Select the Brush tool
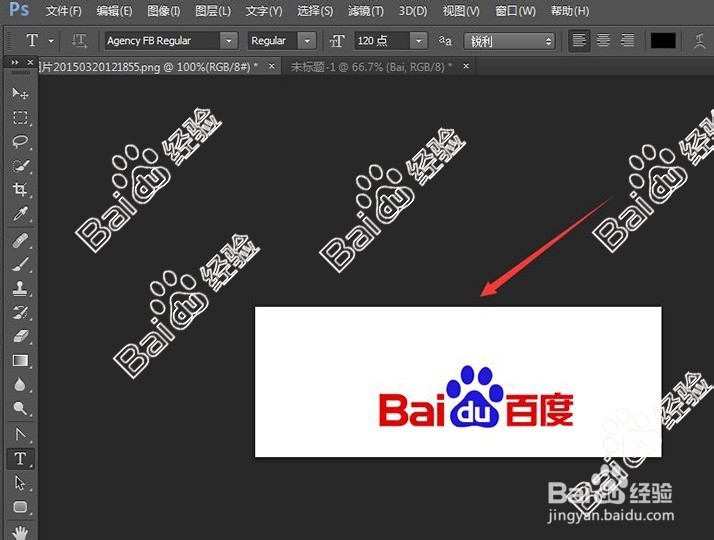Viewport: 714px width, 540px height. (x=20, y=264)
